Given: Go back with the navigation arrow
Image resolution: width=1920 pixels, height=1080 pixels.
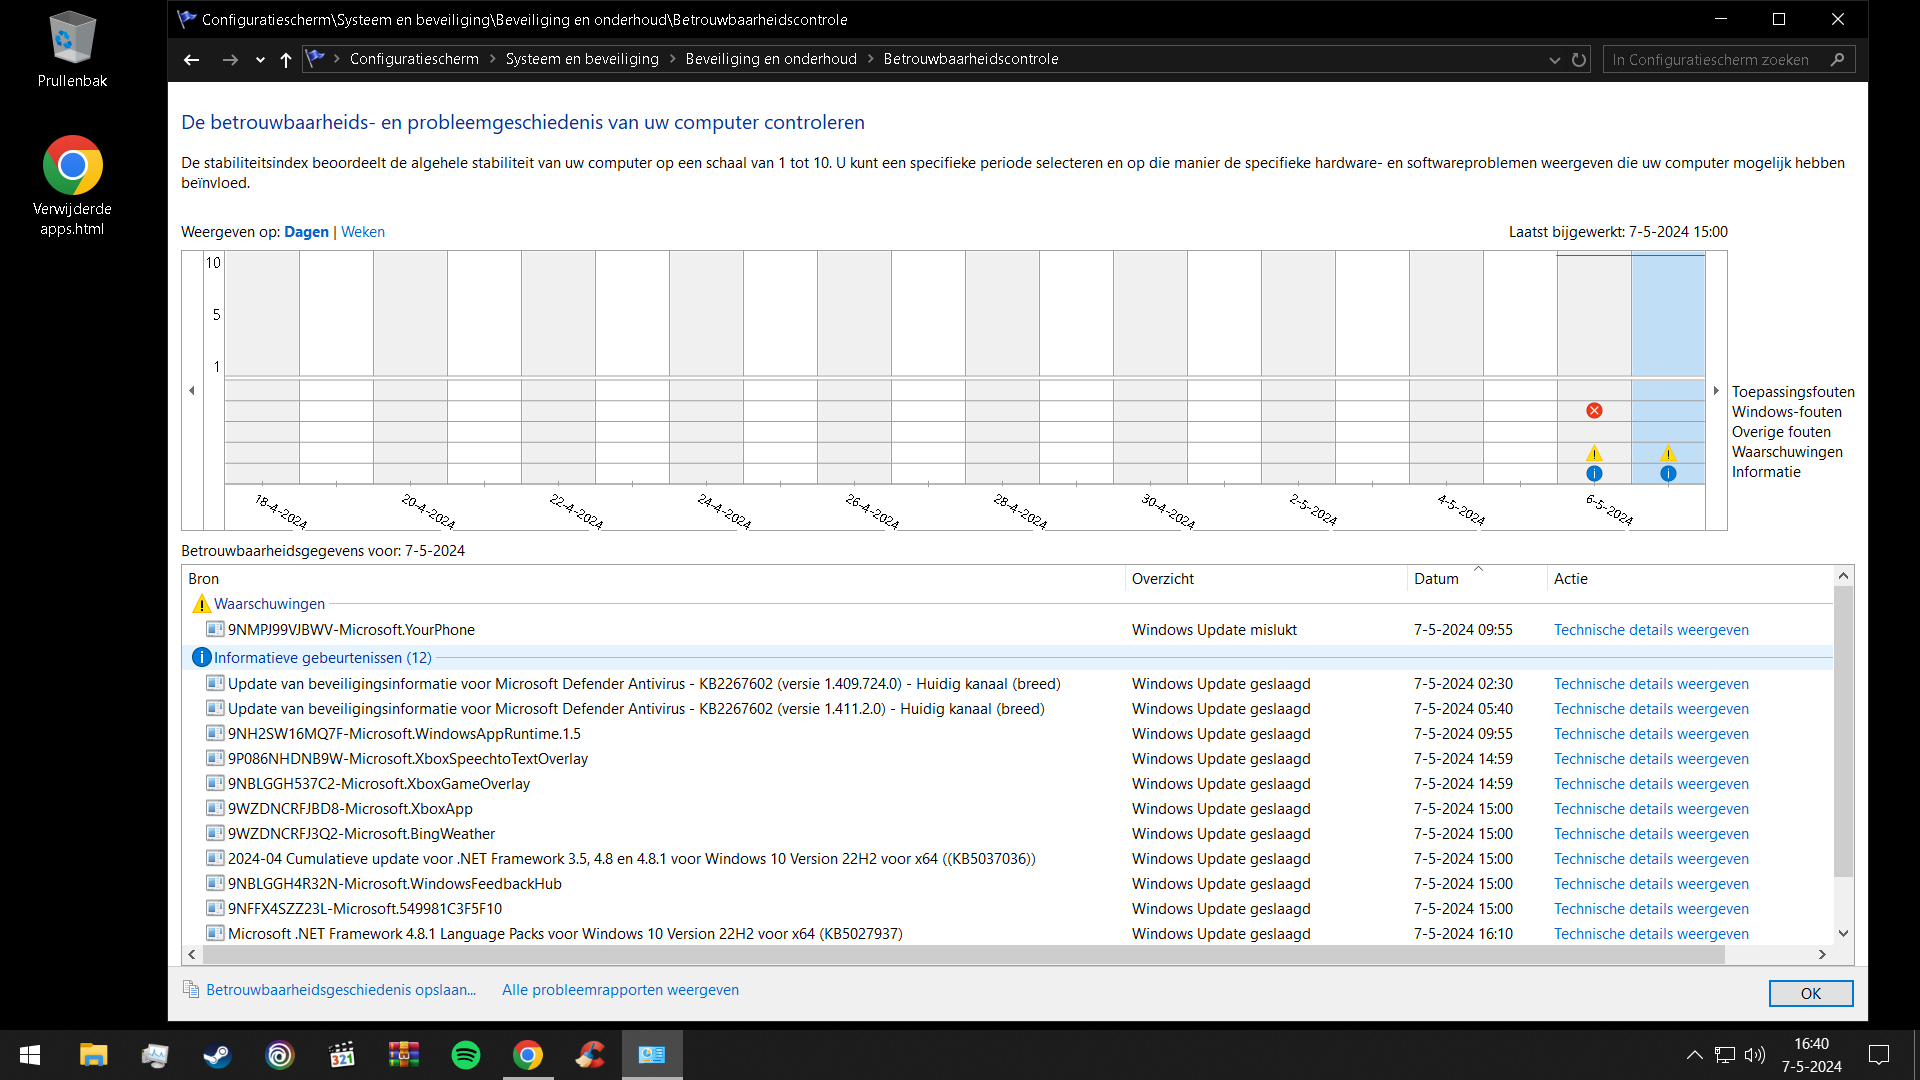Looking at the screenshot, I should tap(192, 60).
